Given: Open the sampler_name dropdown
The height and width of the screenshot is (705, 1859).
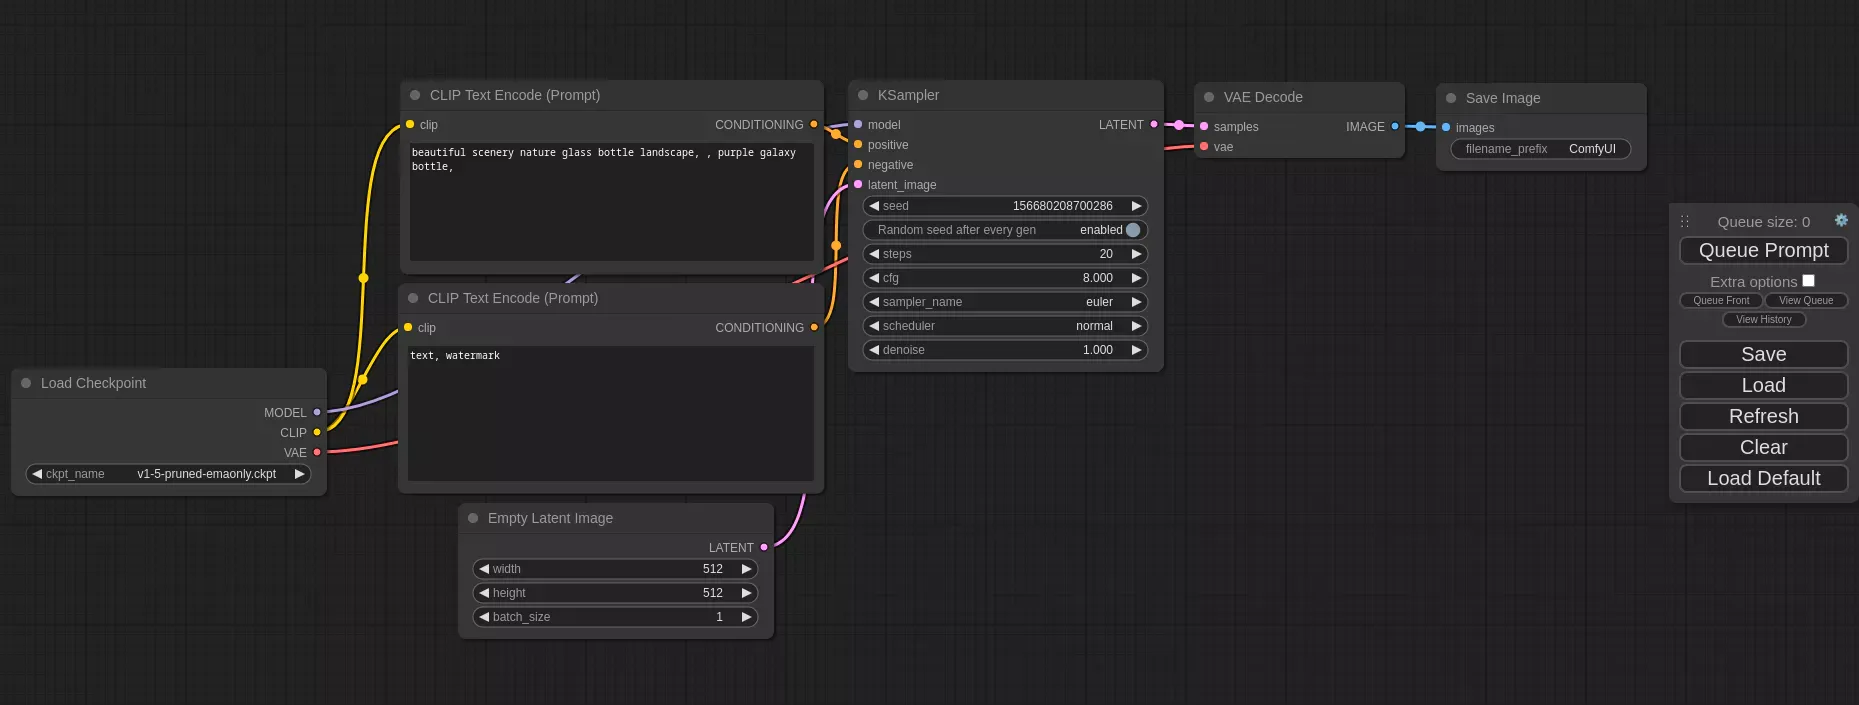Looking at the screenshot, I should [1005, 302].
